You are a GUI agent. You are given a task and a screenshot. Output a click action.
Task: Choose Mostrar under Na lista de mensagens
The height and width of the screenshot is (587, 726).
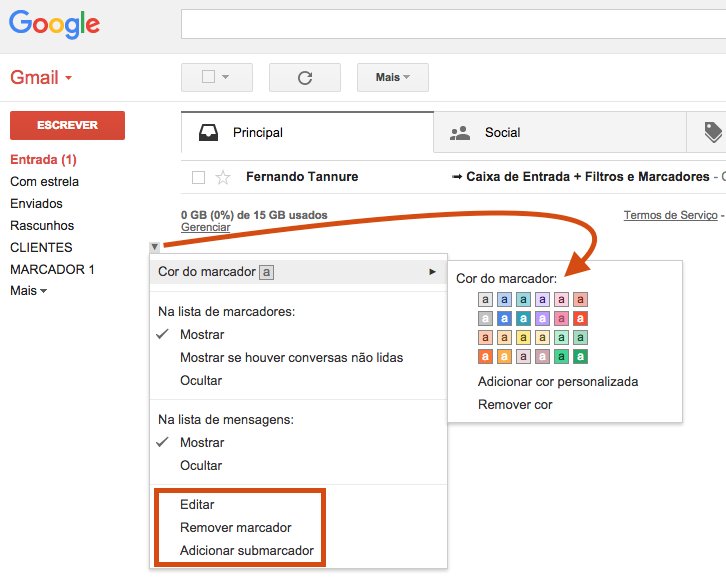tap(202, 443)
